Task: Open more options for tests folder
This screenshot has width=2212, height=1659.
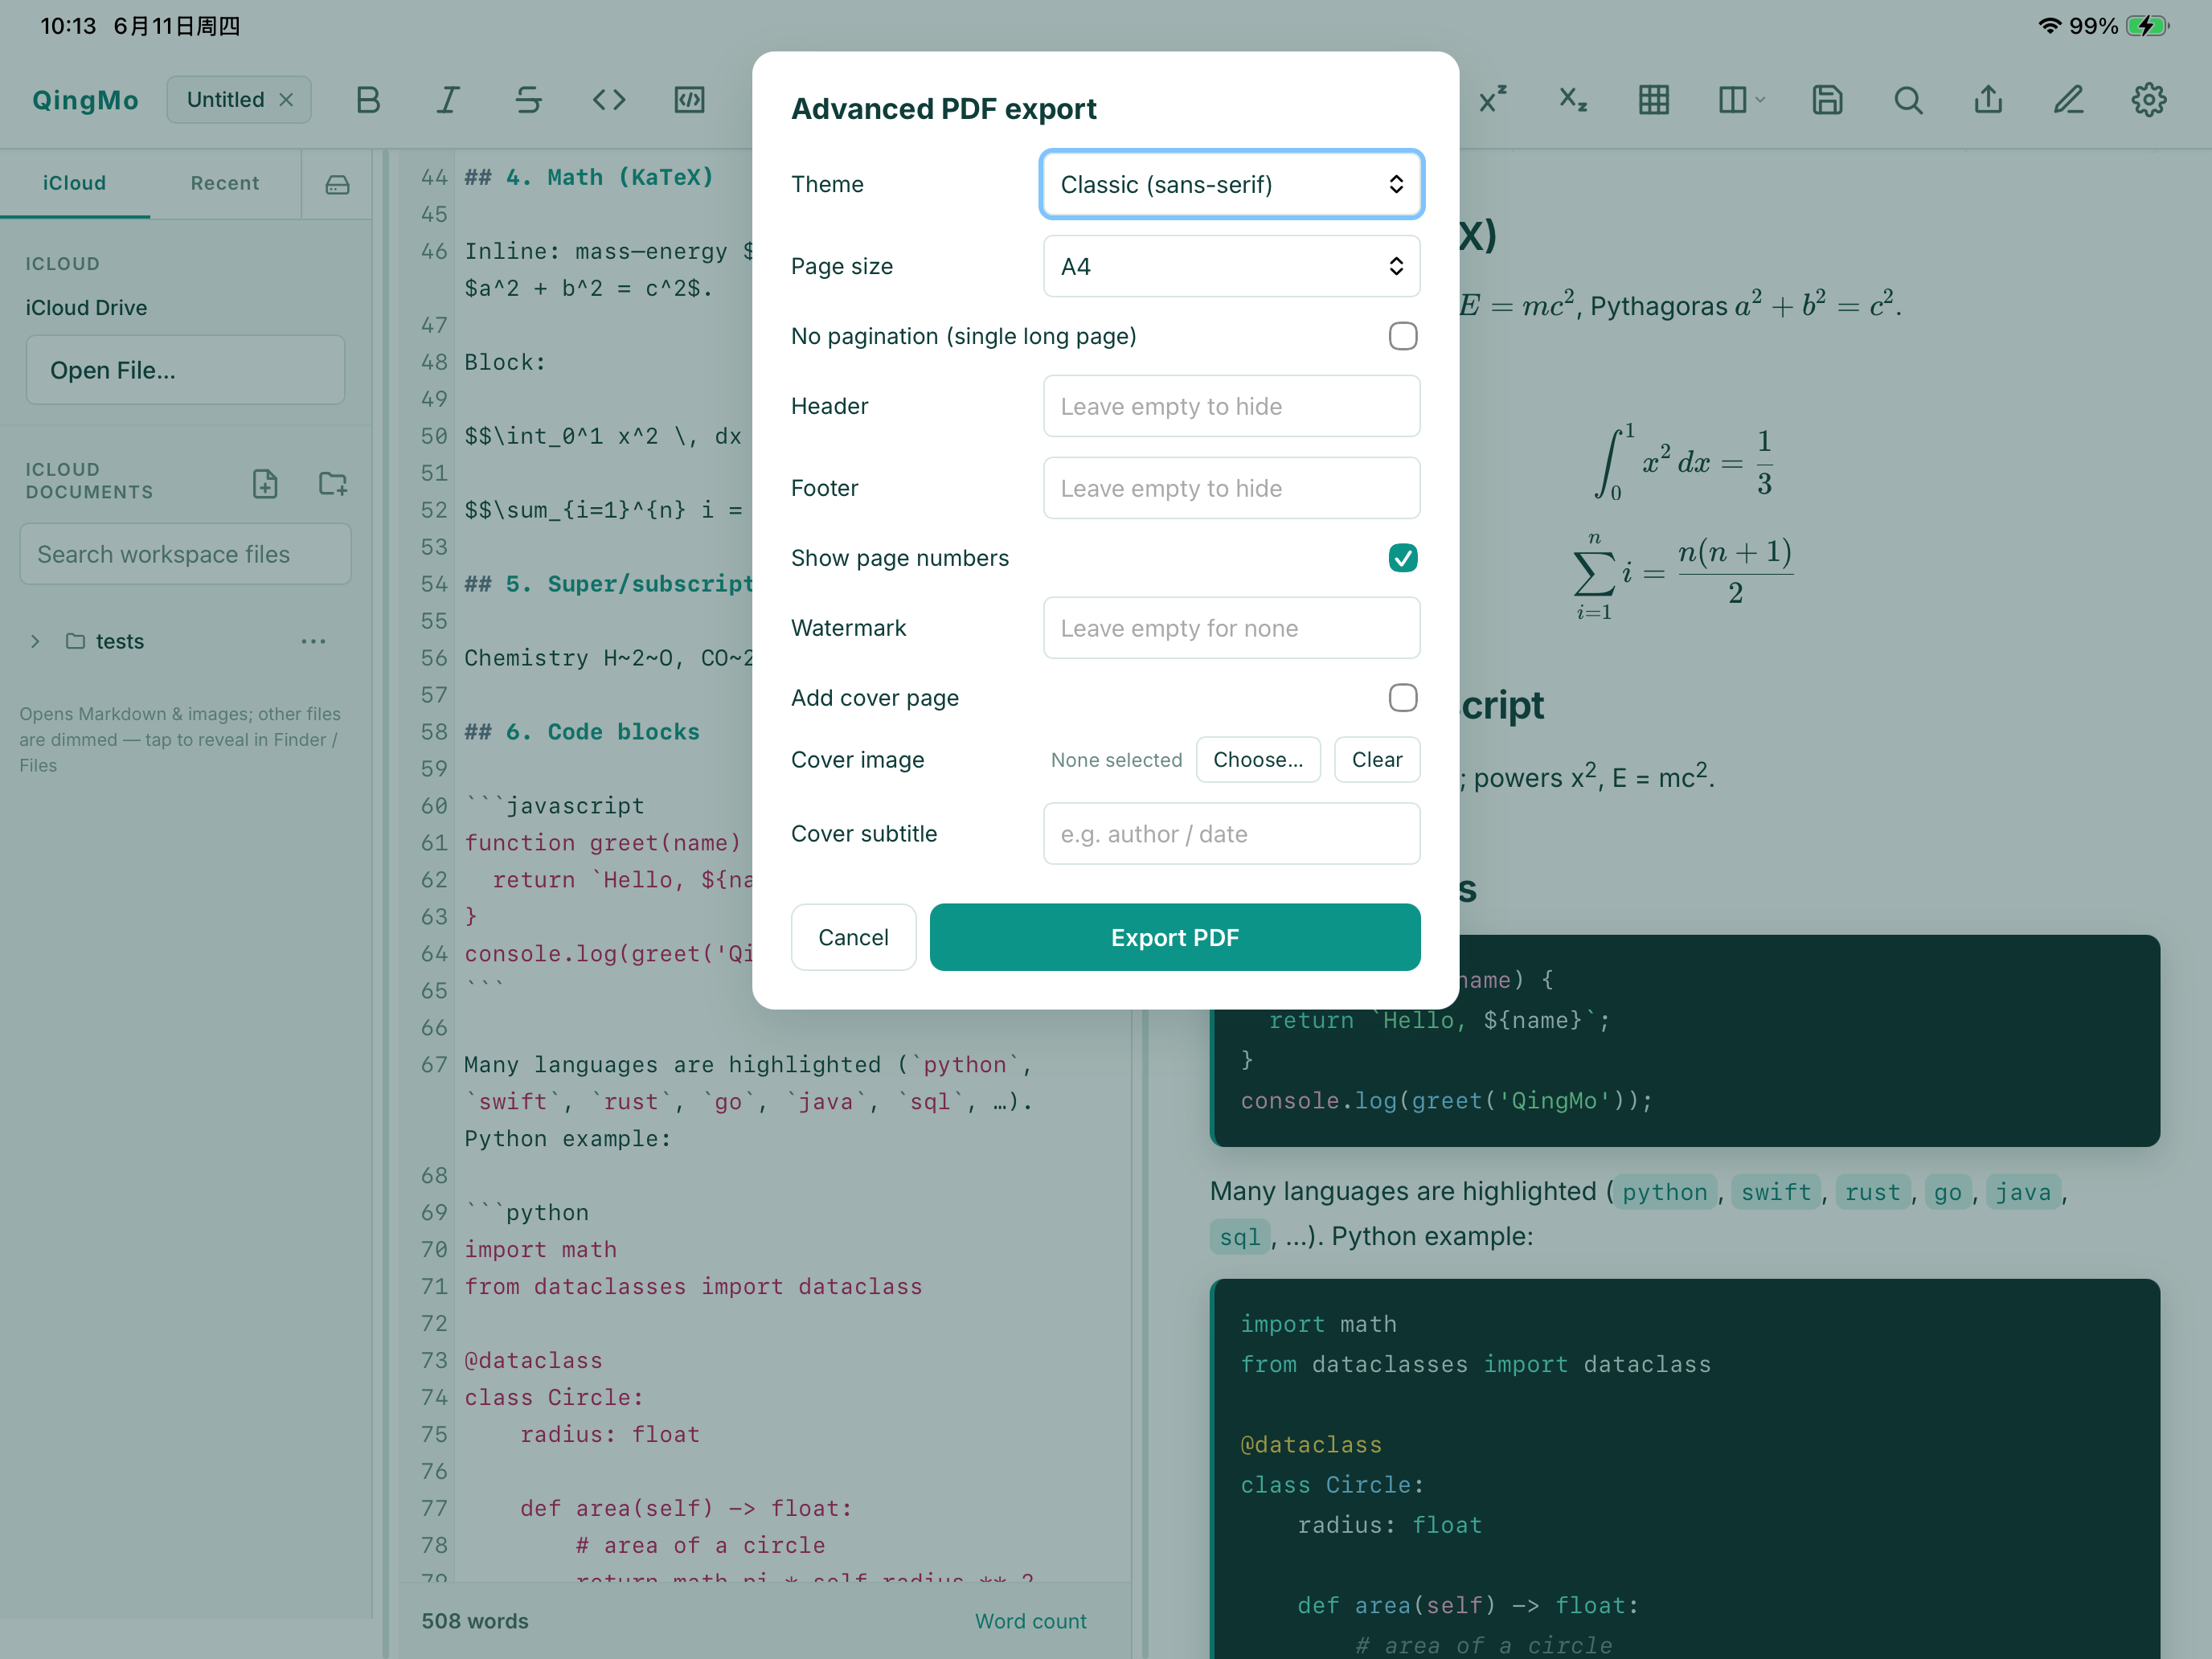Action: coord(313,641)
